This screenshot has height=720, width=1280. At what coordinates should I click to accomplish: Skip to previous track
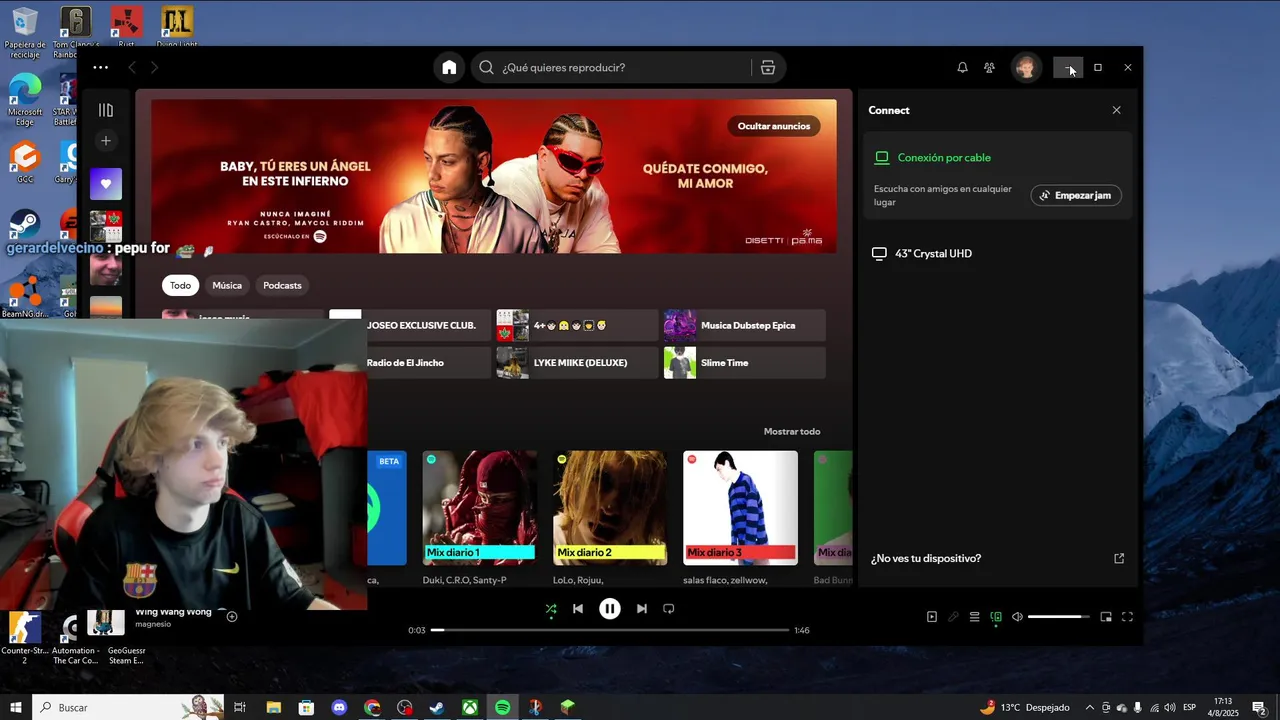(x=578, y=608)
